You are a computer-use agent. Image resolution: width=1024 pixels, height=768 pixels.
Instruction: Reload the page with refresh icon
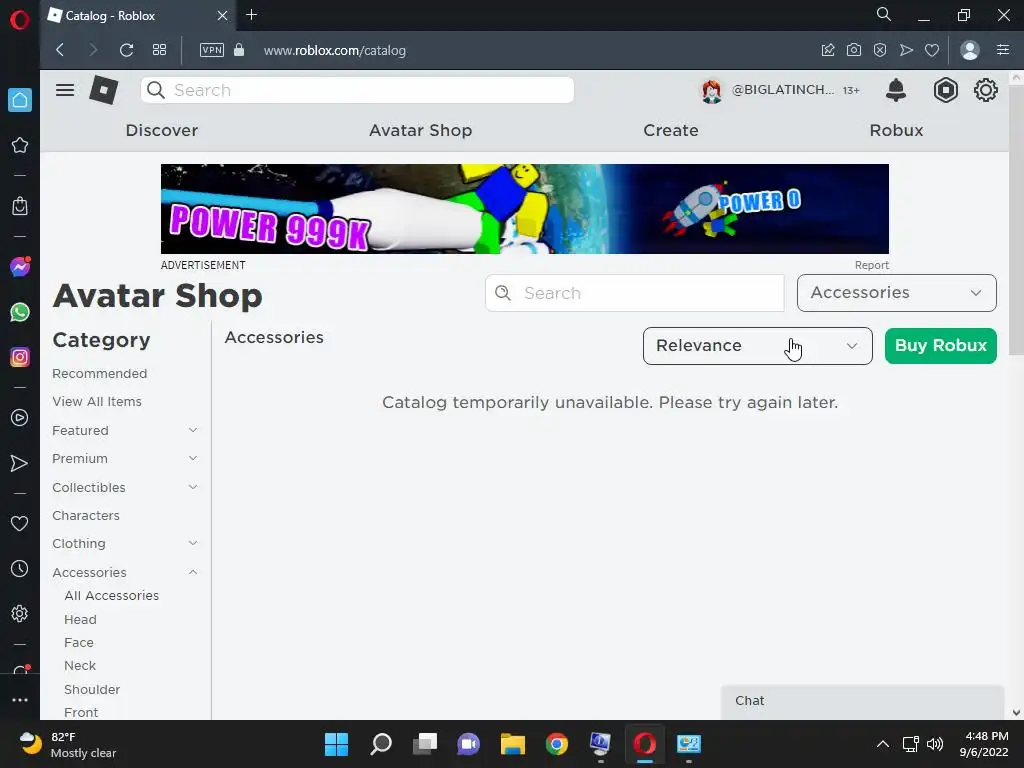pos(127,50)
